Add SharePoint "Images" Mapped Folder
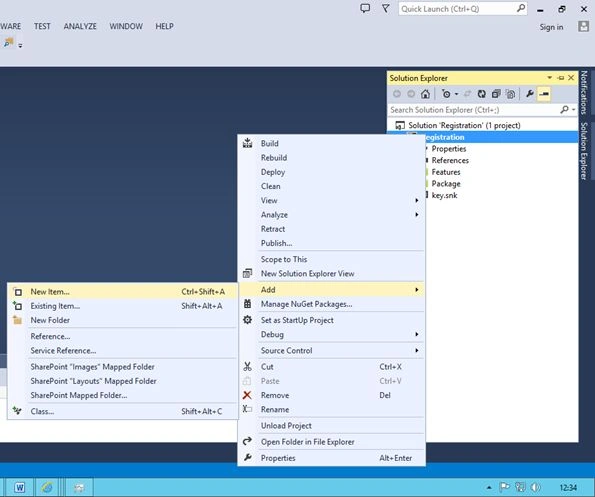Viewport: 595px width, 497px height. [123, 366]
